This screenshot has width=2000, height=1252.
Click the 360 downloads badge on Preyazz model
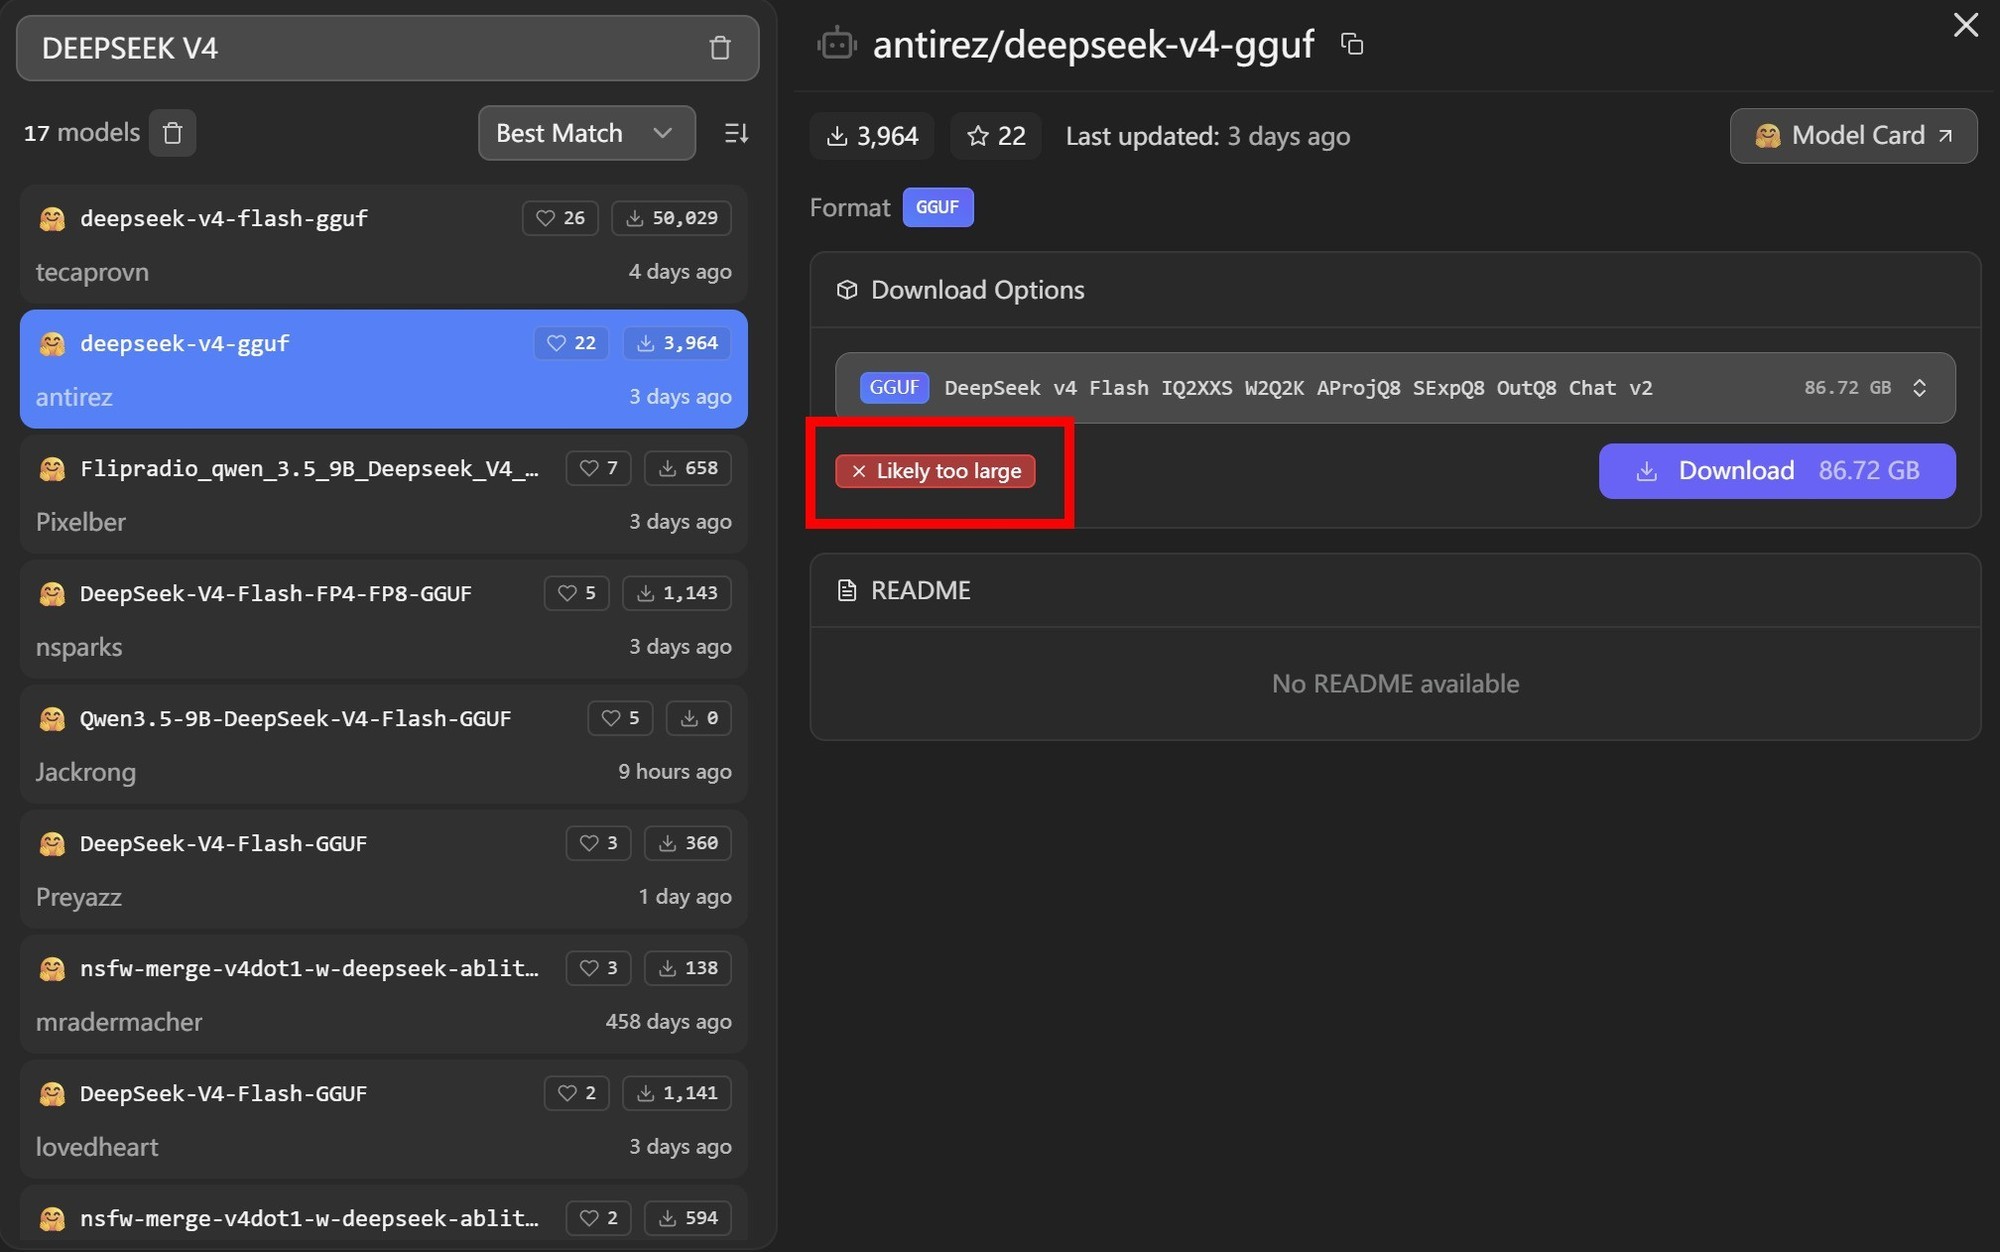click(x=688, y=843)
